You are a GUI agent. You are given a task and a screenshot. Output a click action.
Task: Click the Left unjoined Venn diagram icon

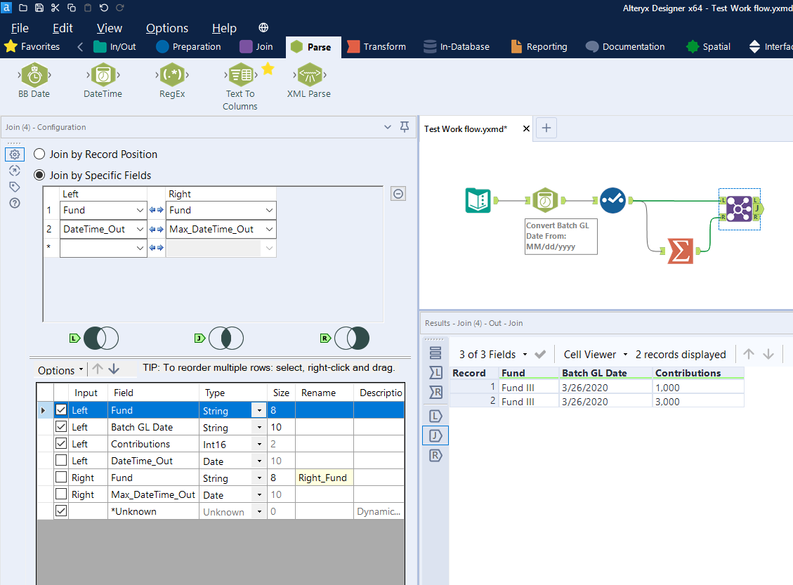pyautogui.click(x=101, y=338)
